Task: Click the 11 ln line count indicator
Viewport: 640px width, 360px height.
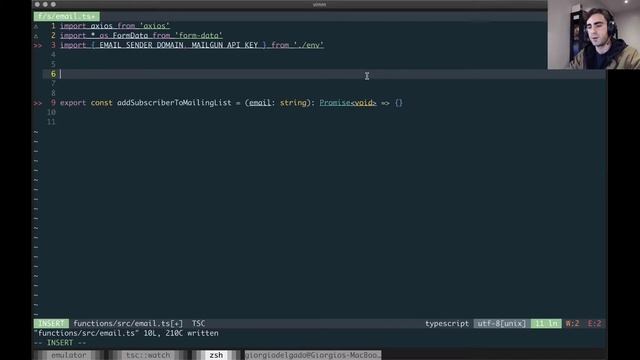Action: [546, 324]
